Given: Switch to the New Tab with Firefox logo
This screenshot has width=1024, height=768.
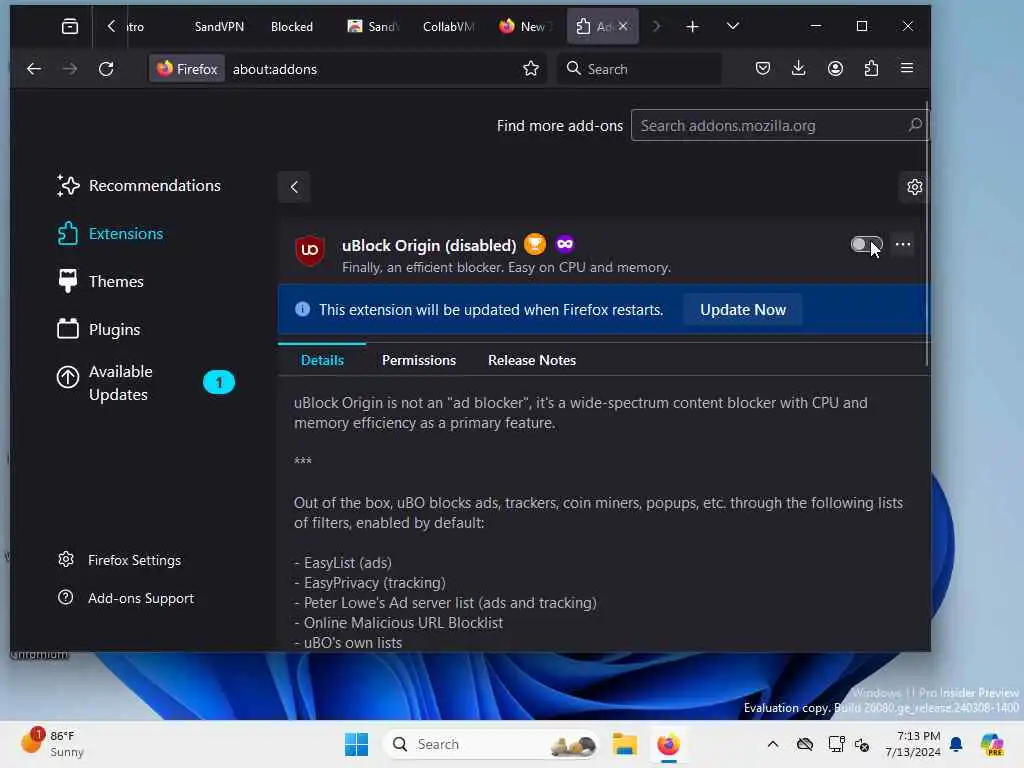Looking at the screenshot, I should [525, 27].
